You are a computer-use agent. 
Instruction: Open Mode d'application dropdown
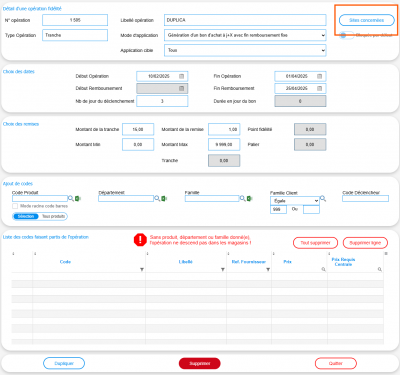(x=245, y=35)
